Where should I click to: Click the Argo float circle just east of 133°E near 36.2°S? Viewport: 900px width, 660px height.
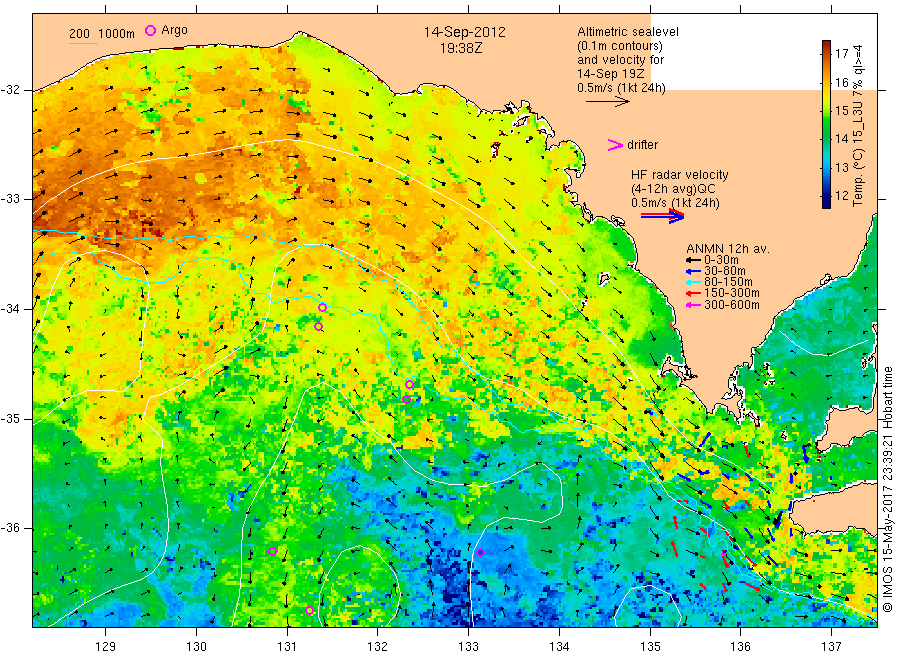point(480,553)
